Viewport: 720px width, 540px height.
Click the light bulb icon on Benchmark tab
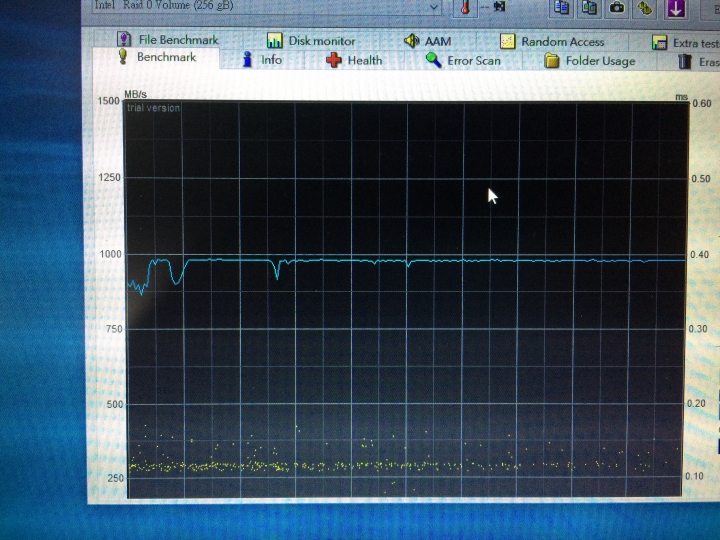coord(123,57)
